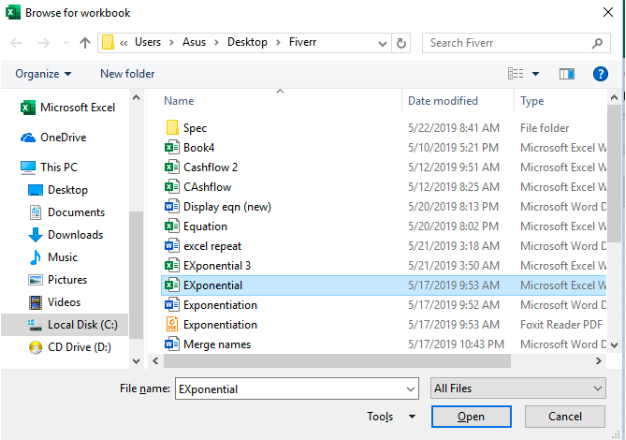Click the Excel icon in the title bar
Screen dimensions: 626x440
click(x=12, y=12)
